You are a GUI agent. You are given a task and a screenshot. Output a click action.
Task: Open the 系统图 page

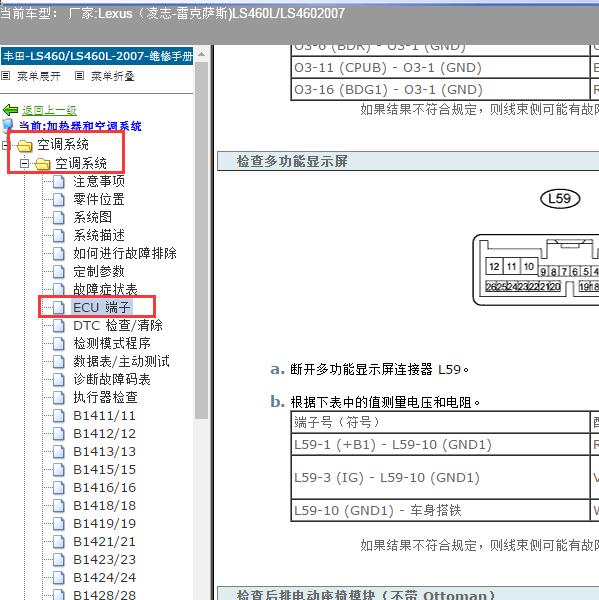pos(92,217)
